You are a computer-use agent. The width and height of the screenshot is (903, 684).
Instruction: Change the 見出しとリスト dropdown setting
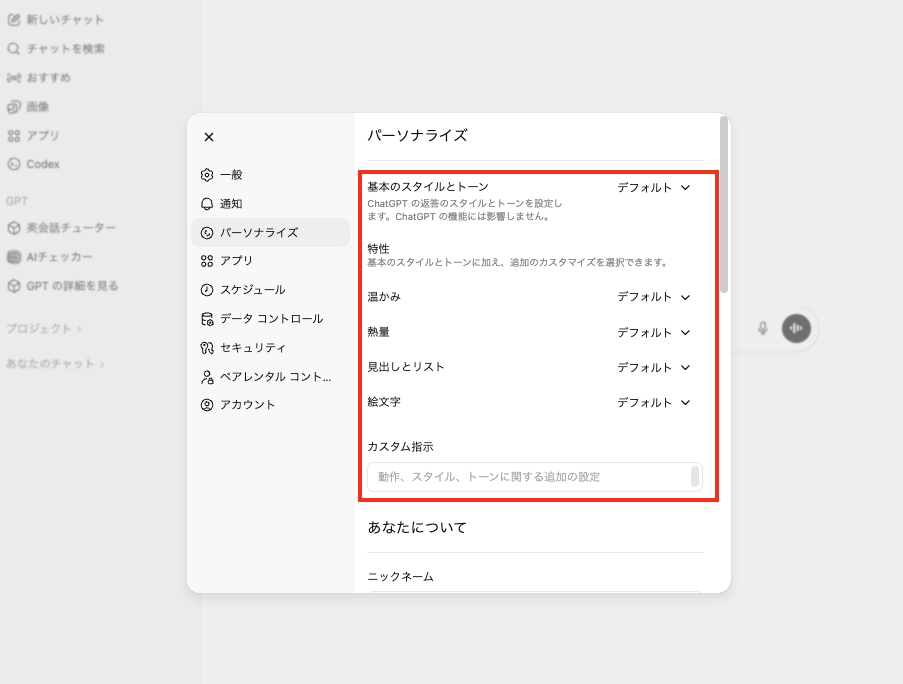(x=654, y=367)
